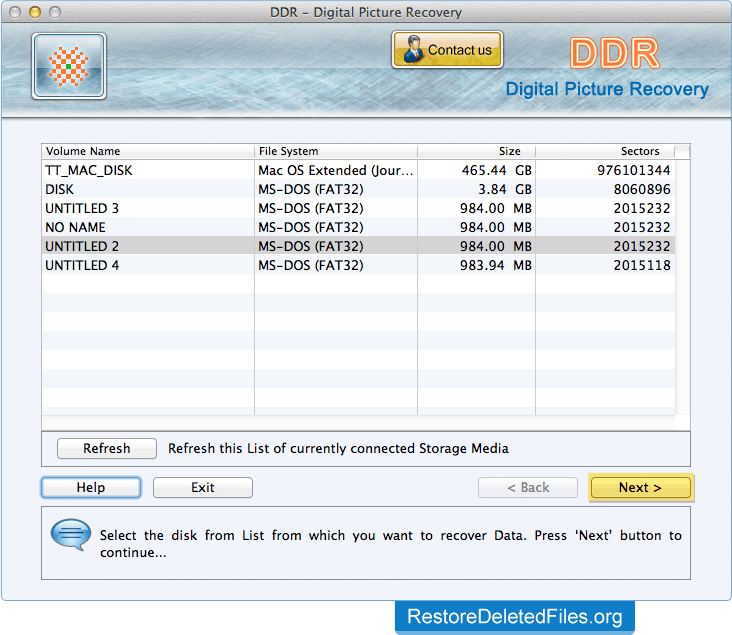Select the DISK volume row

click(x=358, y=189)
